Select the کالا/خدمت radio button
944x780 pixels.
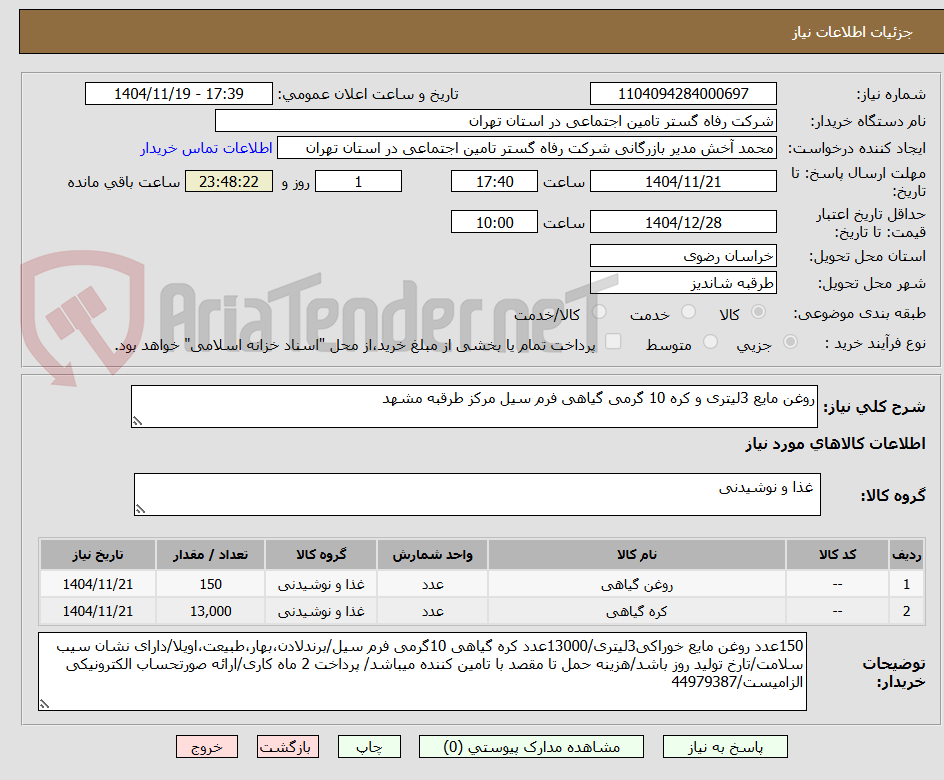click(x=599, y=312)
